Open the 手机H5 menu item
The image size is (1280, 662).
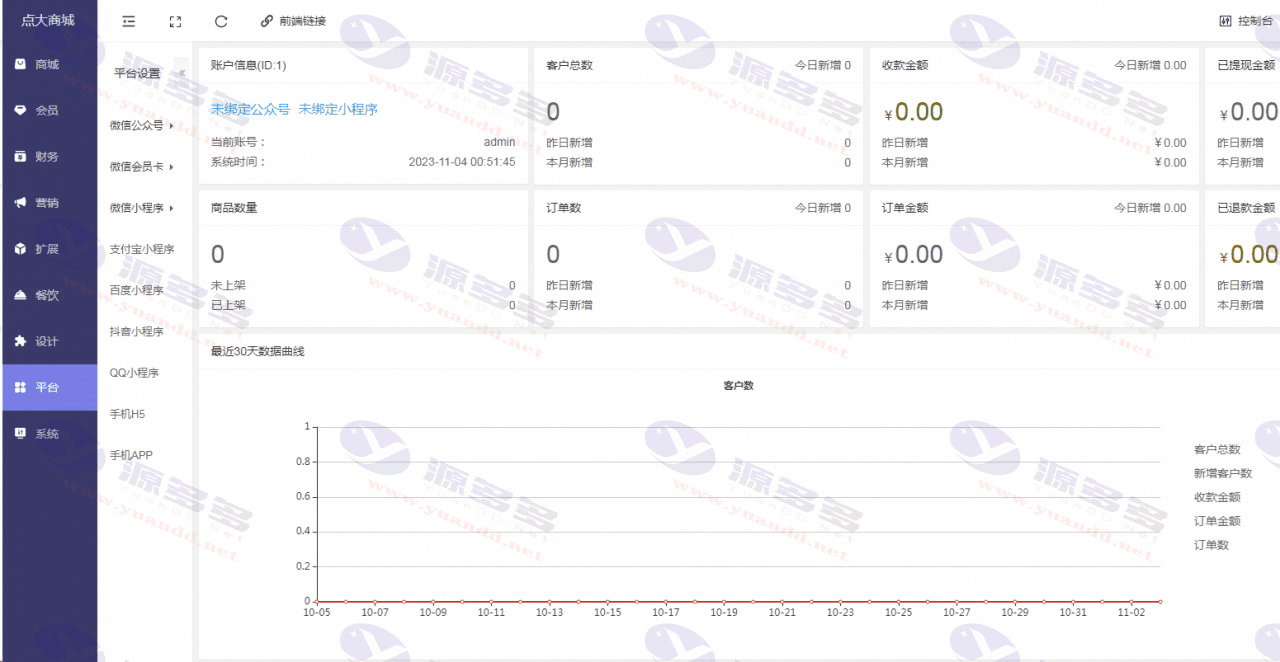128,414
